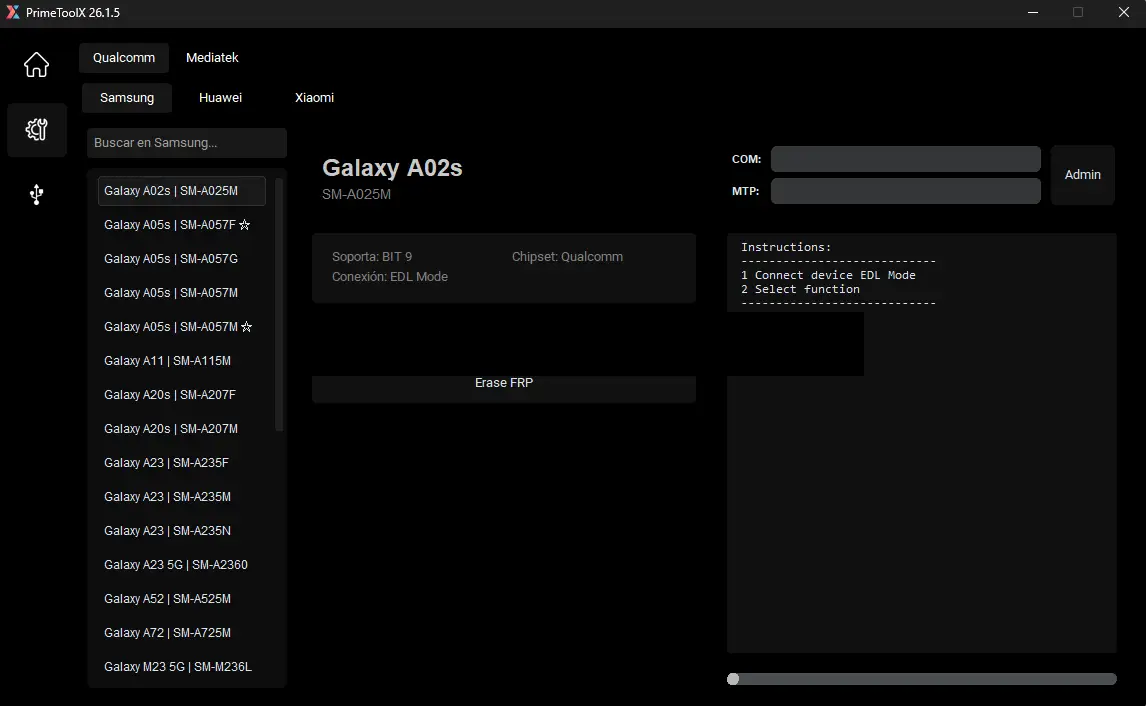Click the Erase FRP button
The width and height of the screenshot is (1146, 706).
click(504, 389)
